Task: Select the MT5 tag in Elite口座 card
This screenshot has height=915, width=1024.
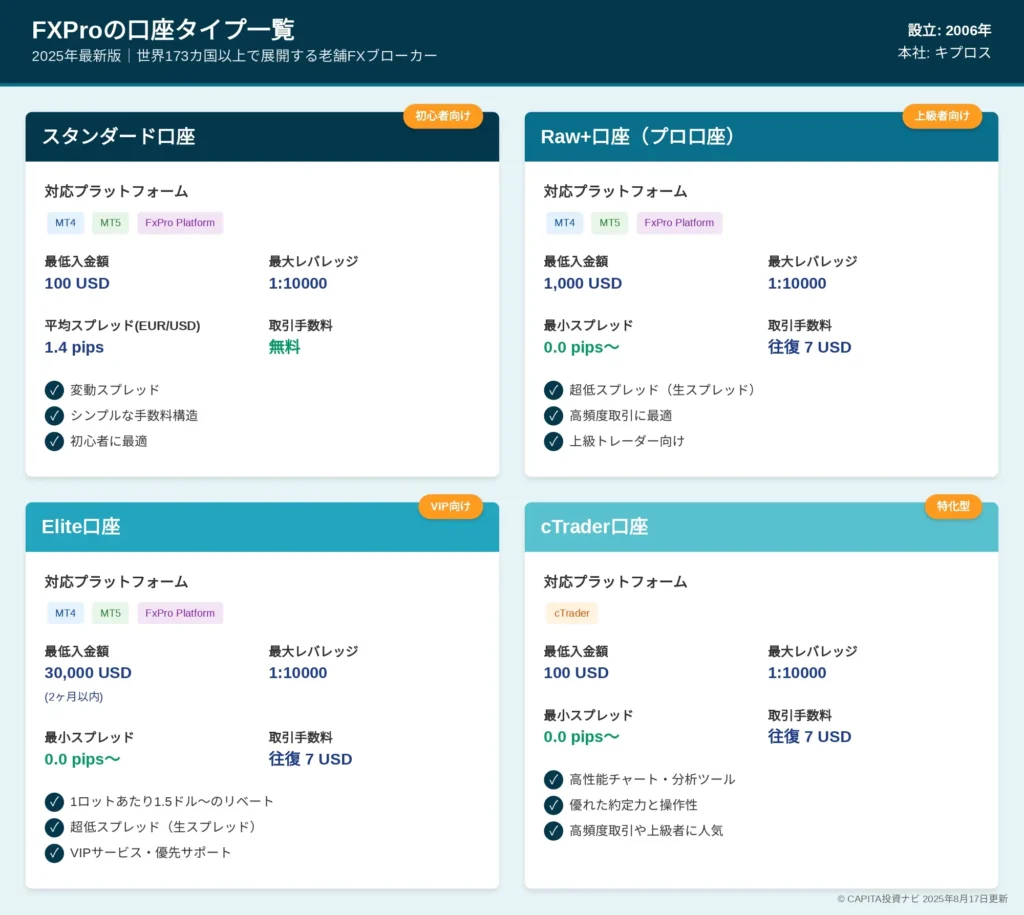Action: click(110, 613)
